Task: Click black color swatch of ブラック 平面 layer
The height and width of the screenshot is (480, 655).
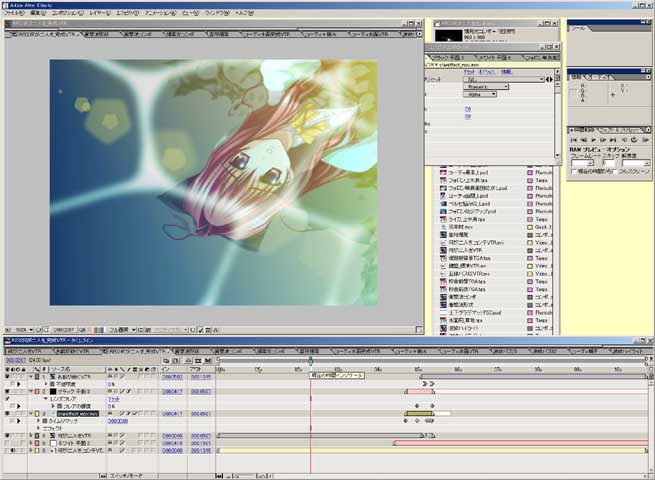Action: click(x=53, y=392)
